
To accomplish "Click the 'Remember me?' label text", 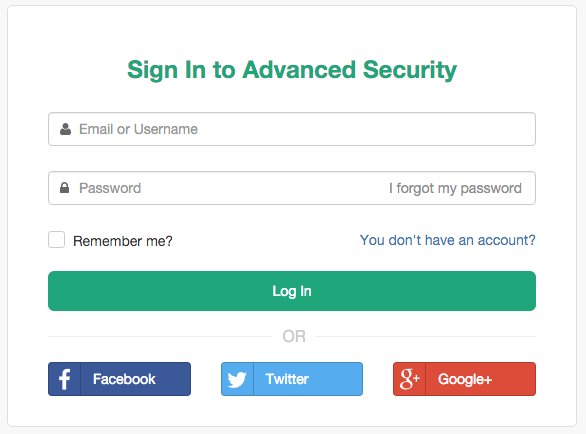I will [123, 241].
